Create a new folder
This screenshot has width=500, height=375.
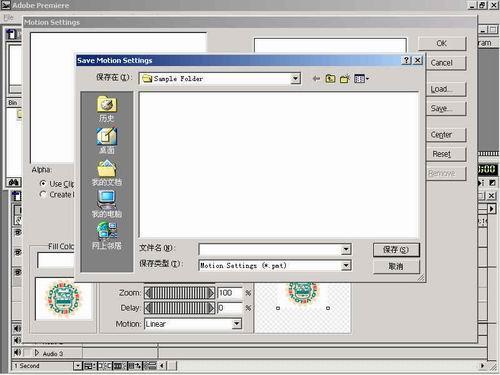(345, 79)
